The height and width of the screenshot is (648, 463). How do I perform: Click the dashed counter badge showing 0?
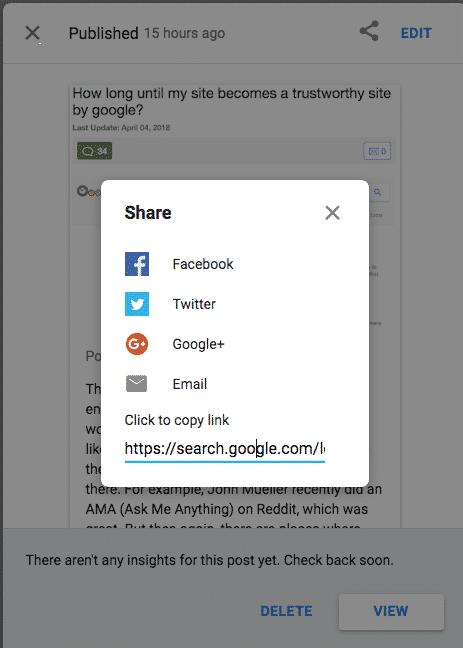(377, 151)
